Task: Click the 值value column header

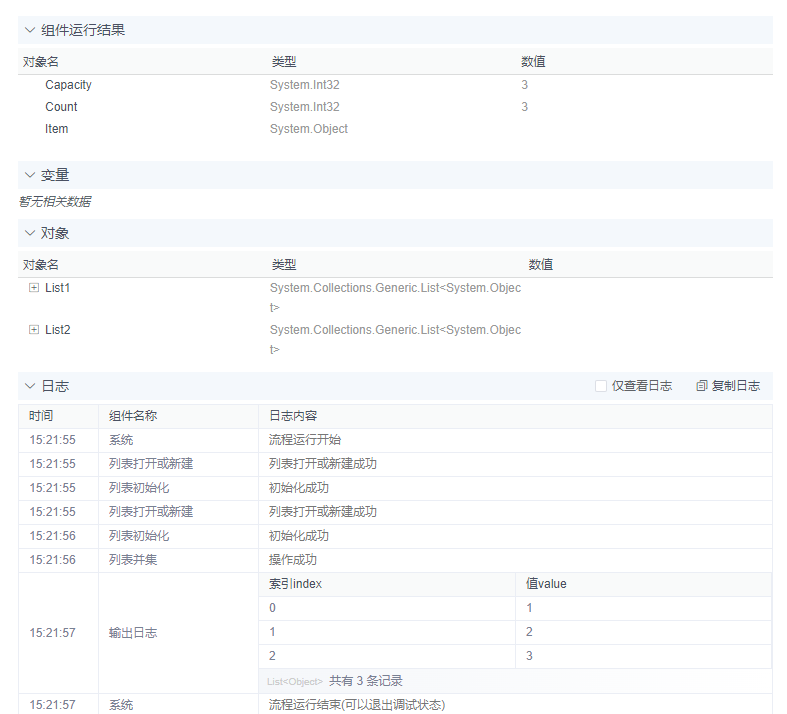Action: pos(546,584)
